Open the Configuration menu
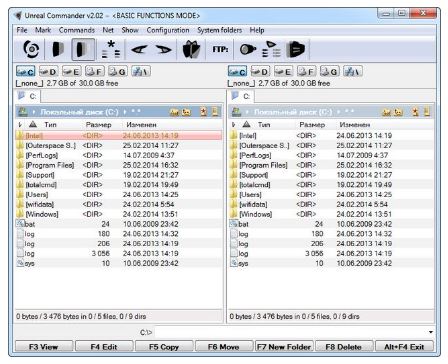 click(168, 30)
